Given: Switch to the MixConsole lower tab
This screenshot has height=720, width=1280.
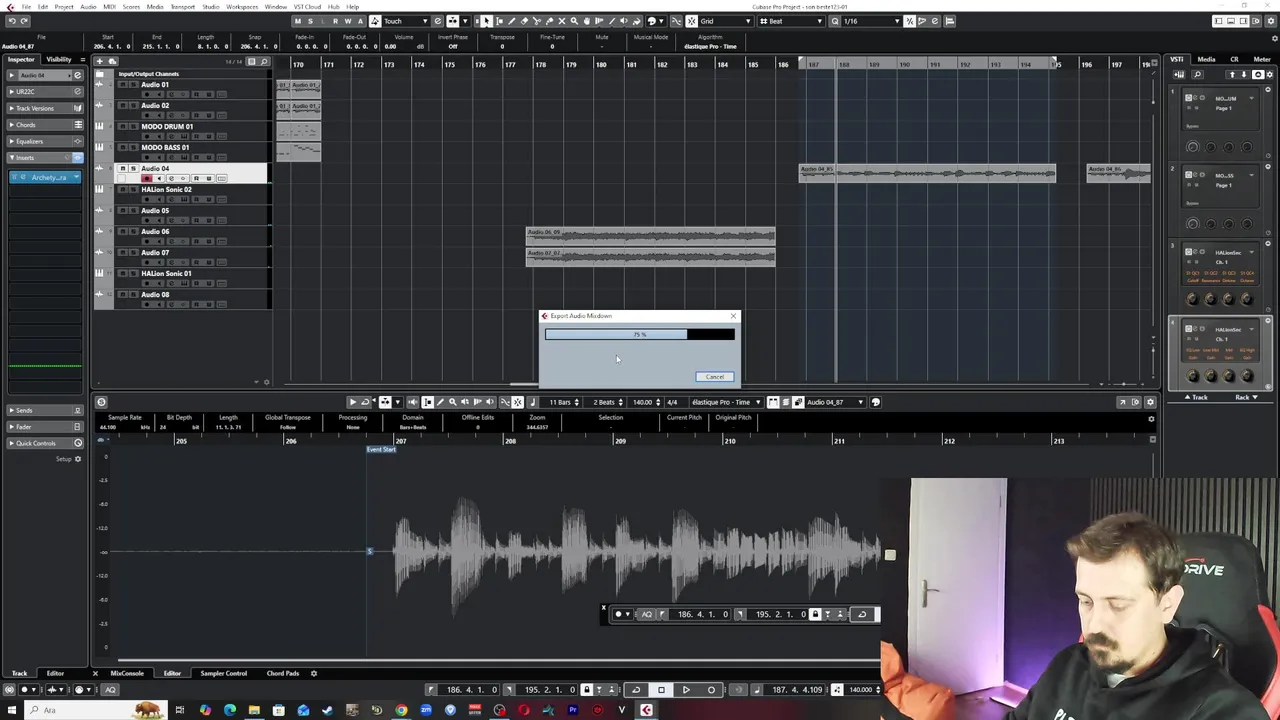Looking at the screenshot, I should point(127,673).
